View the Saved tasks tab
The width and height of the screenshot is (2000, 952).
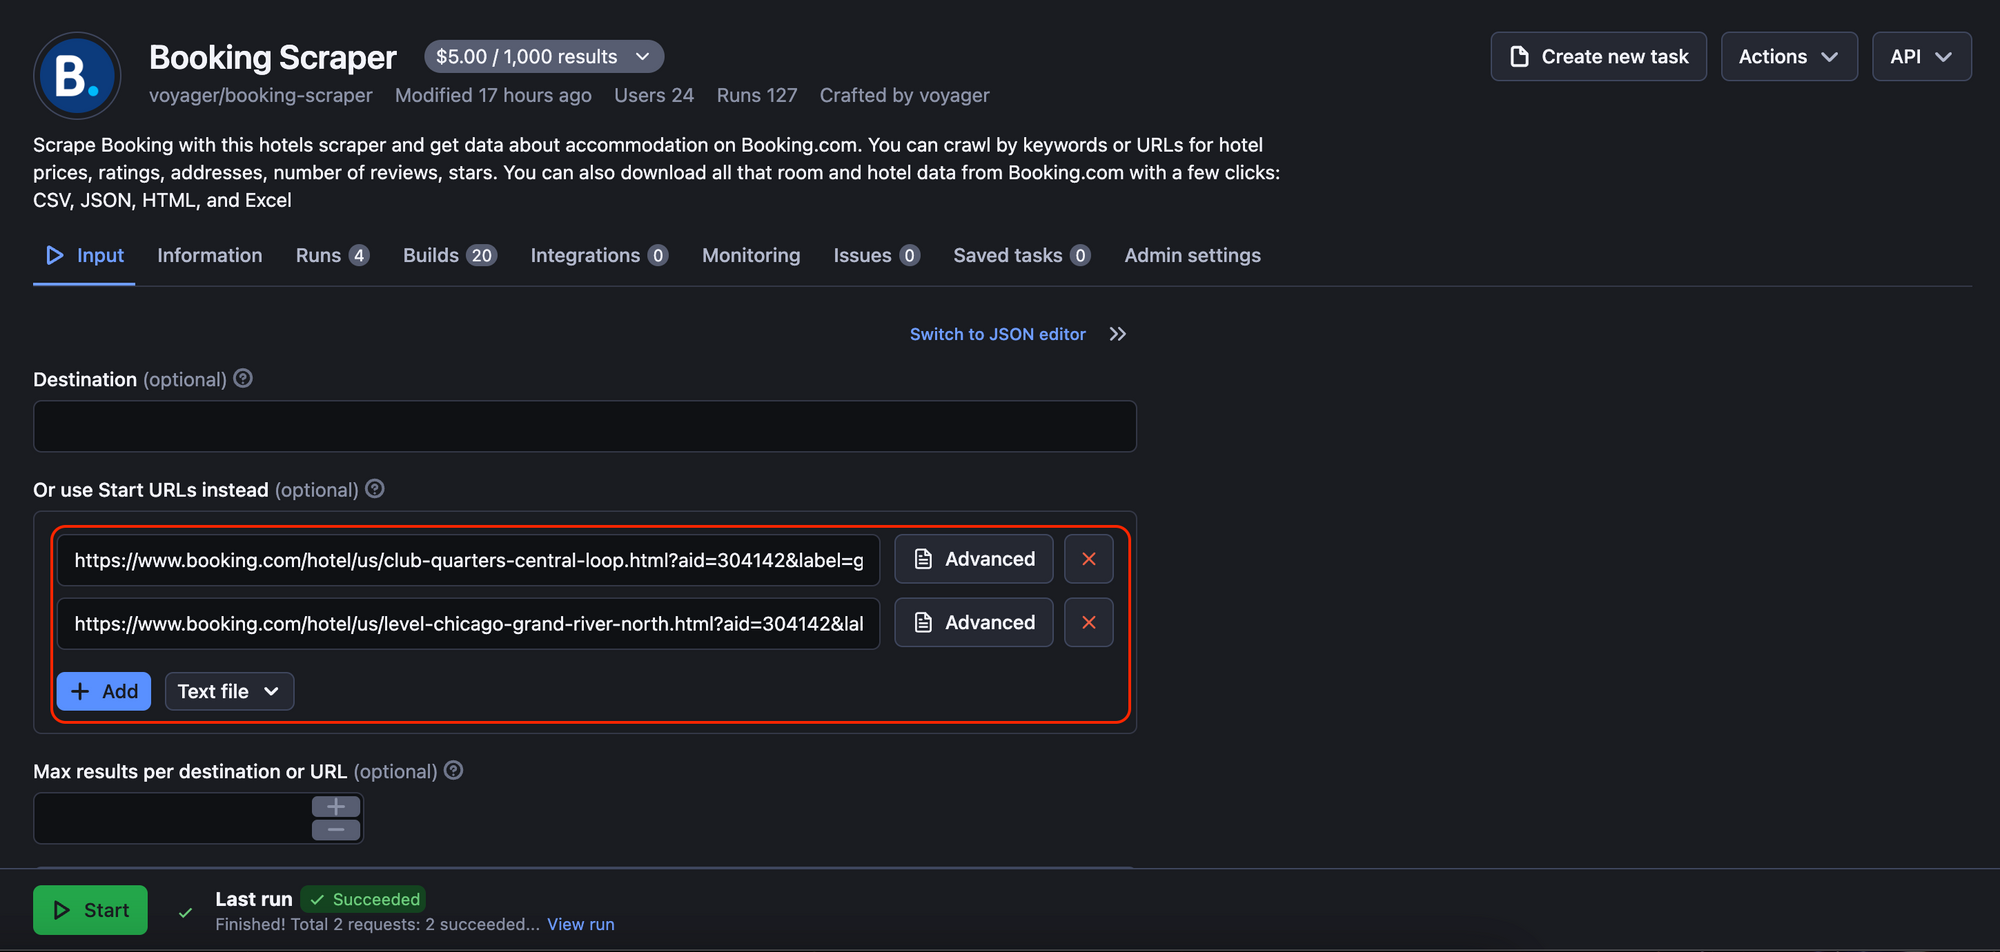pyautogui.click(x=1022, y=256)
